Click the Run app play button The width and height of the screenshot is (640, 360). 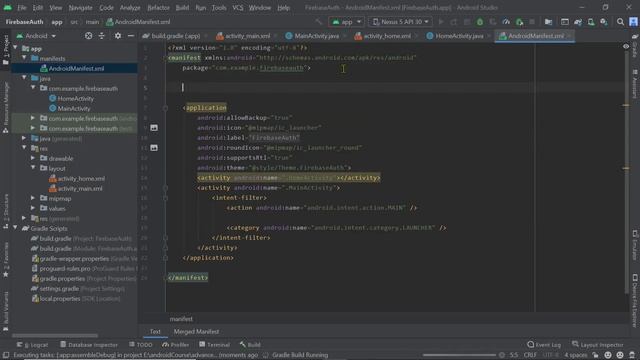tap(441, 22)
